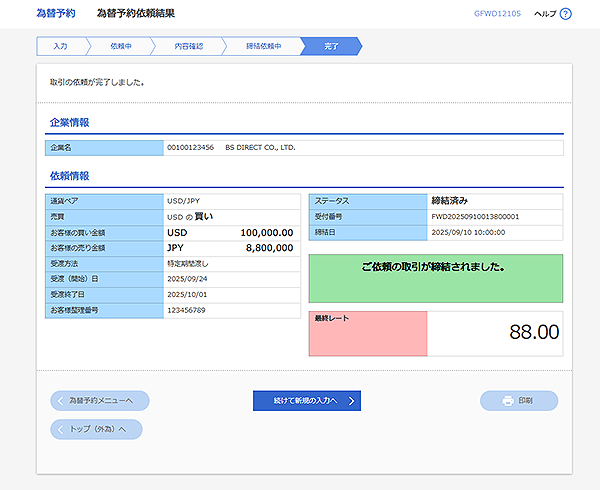Click delivery end date 2025/10/01

click(x=187, y=295)
